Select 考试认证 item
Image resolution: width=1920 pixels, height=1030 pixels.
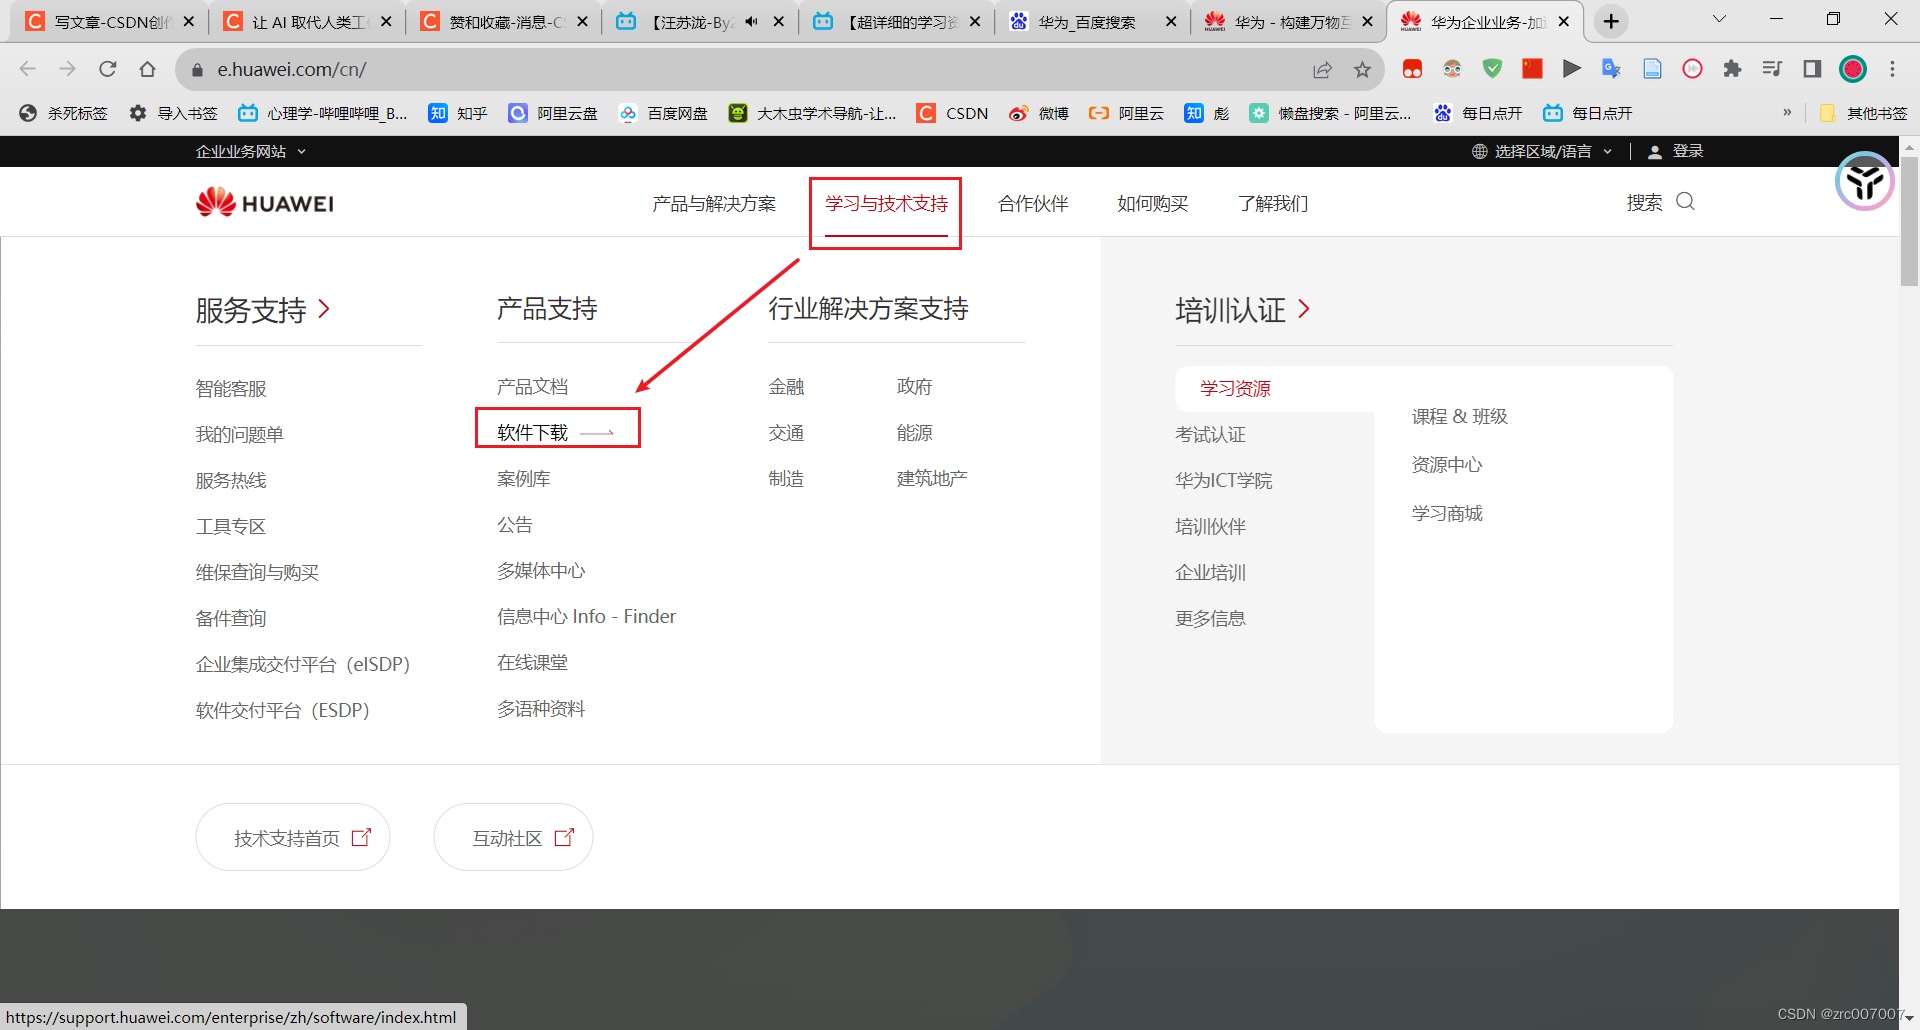[x=1210, y=434]
